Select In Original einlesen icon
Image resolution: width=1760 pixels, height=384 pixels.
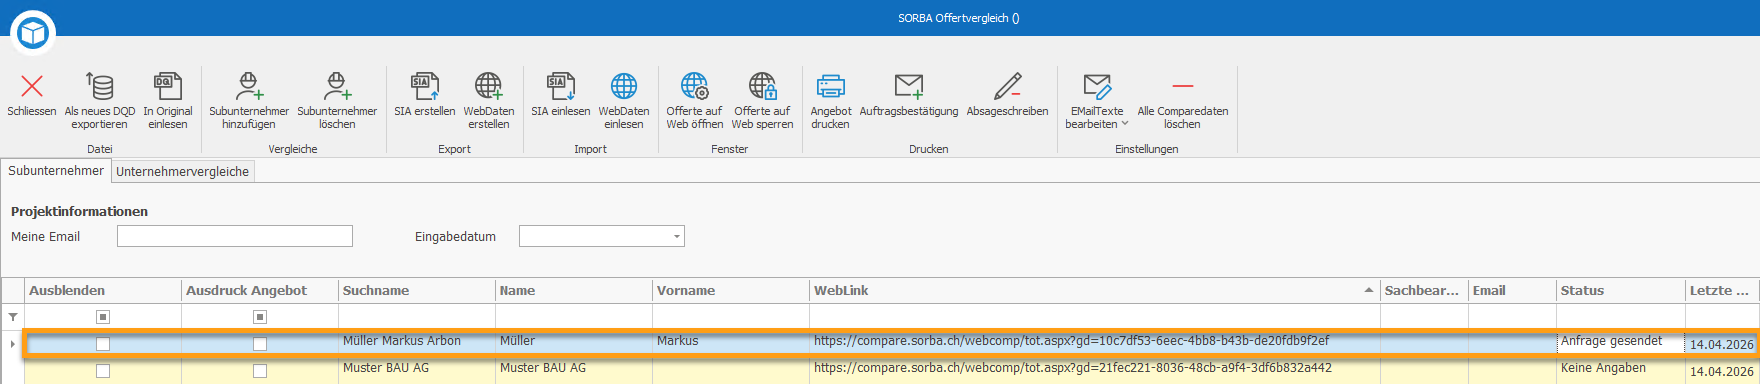[x=167, y=86]
